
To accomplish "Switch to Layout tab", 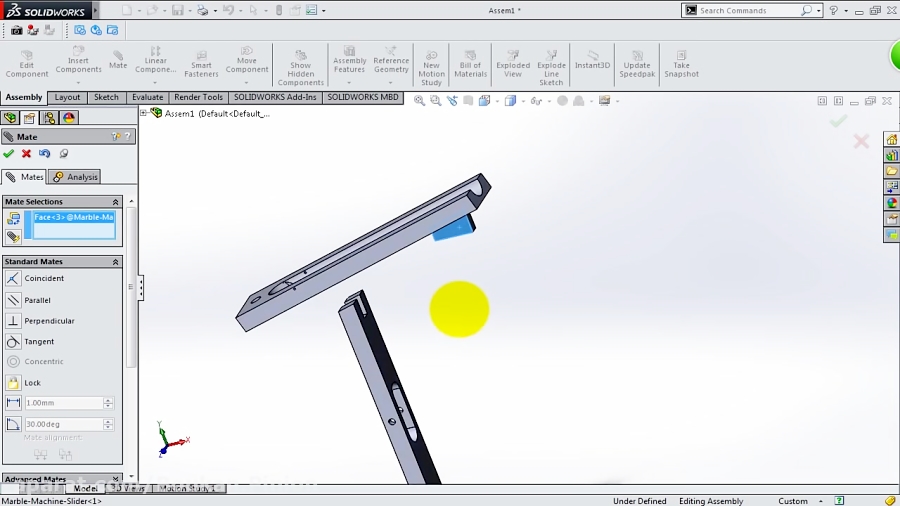I will tap(67, 98).
